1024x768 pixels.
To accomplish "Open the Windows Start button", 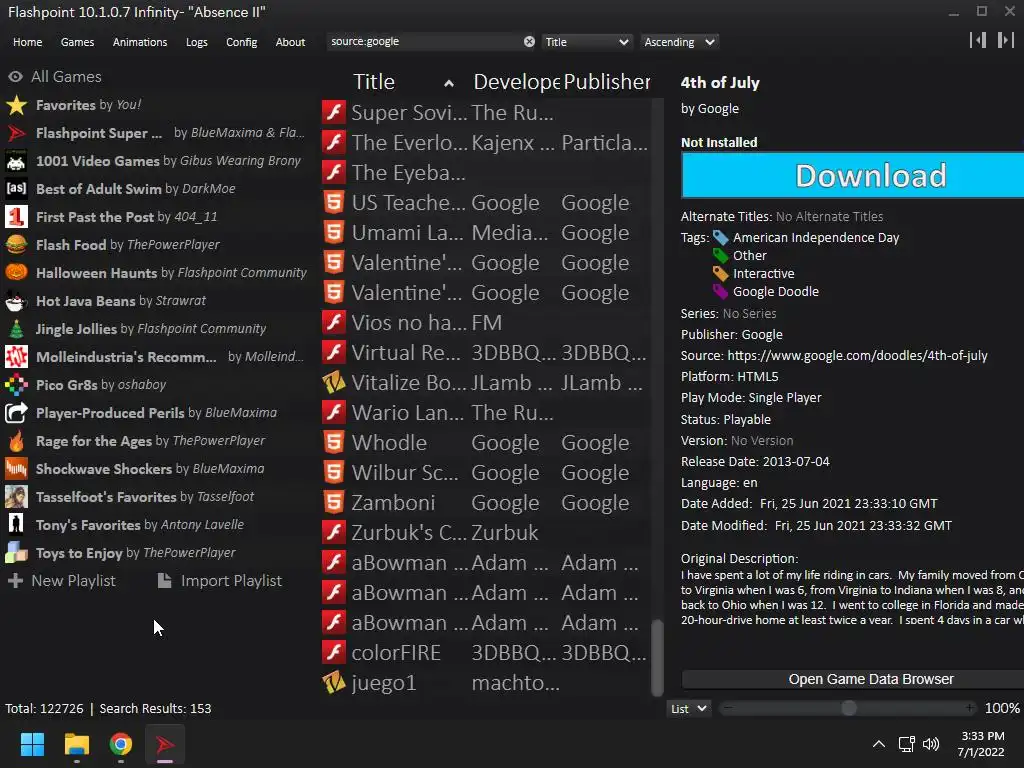I will coord(32,744).
